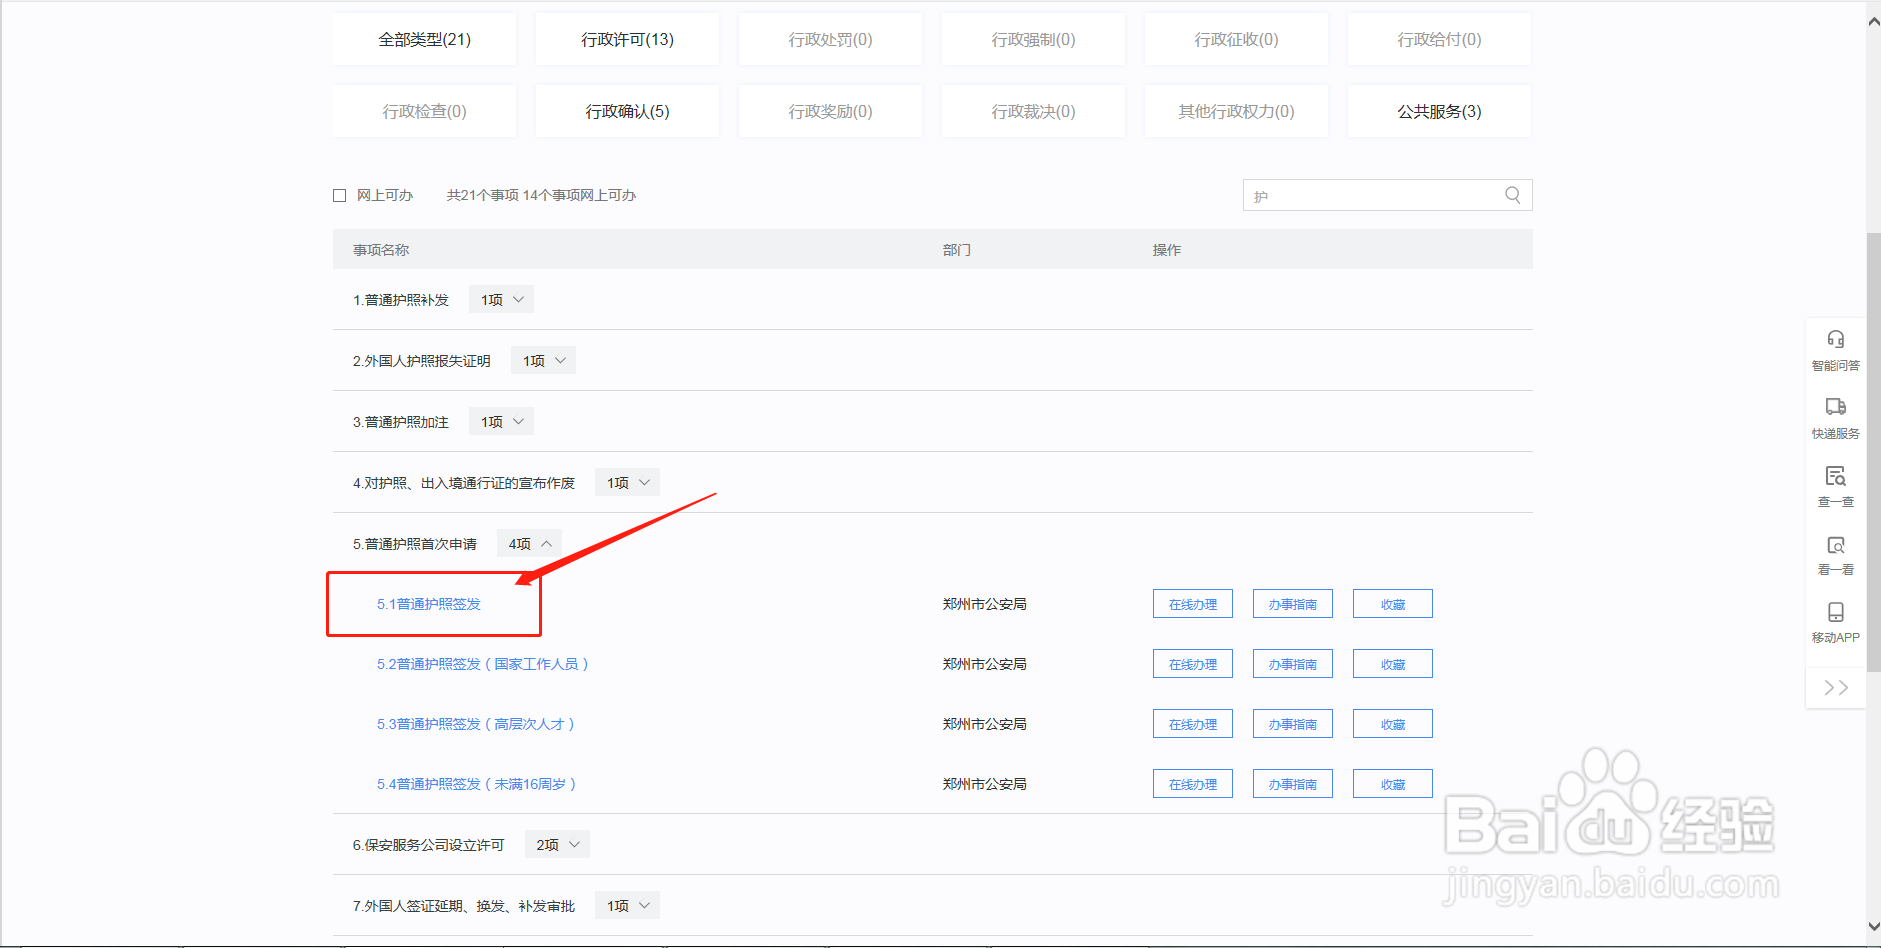Select the 全部类型(21) filter tab
The height and width of the screenshot is (948, 1881).
coord(424,39)
